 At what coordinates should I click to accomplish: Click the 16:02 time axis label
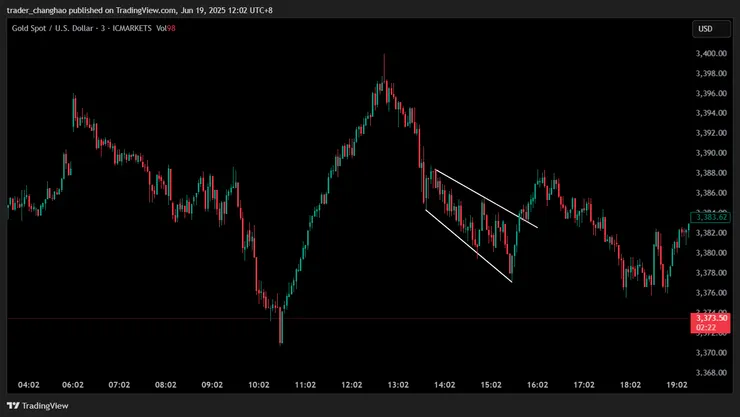point(538,385)
